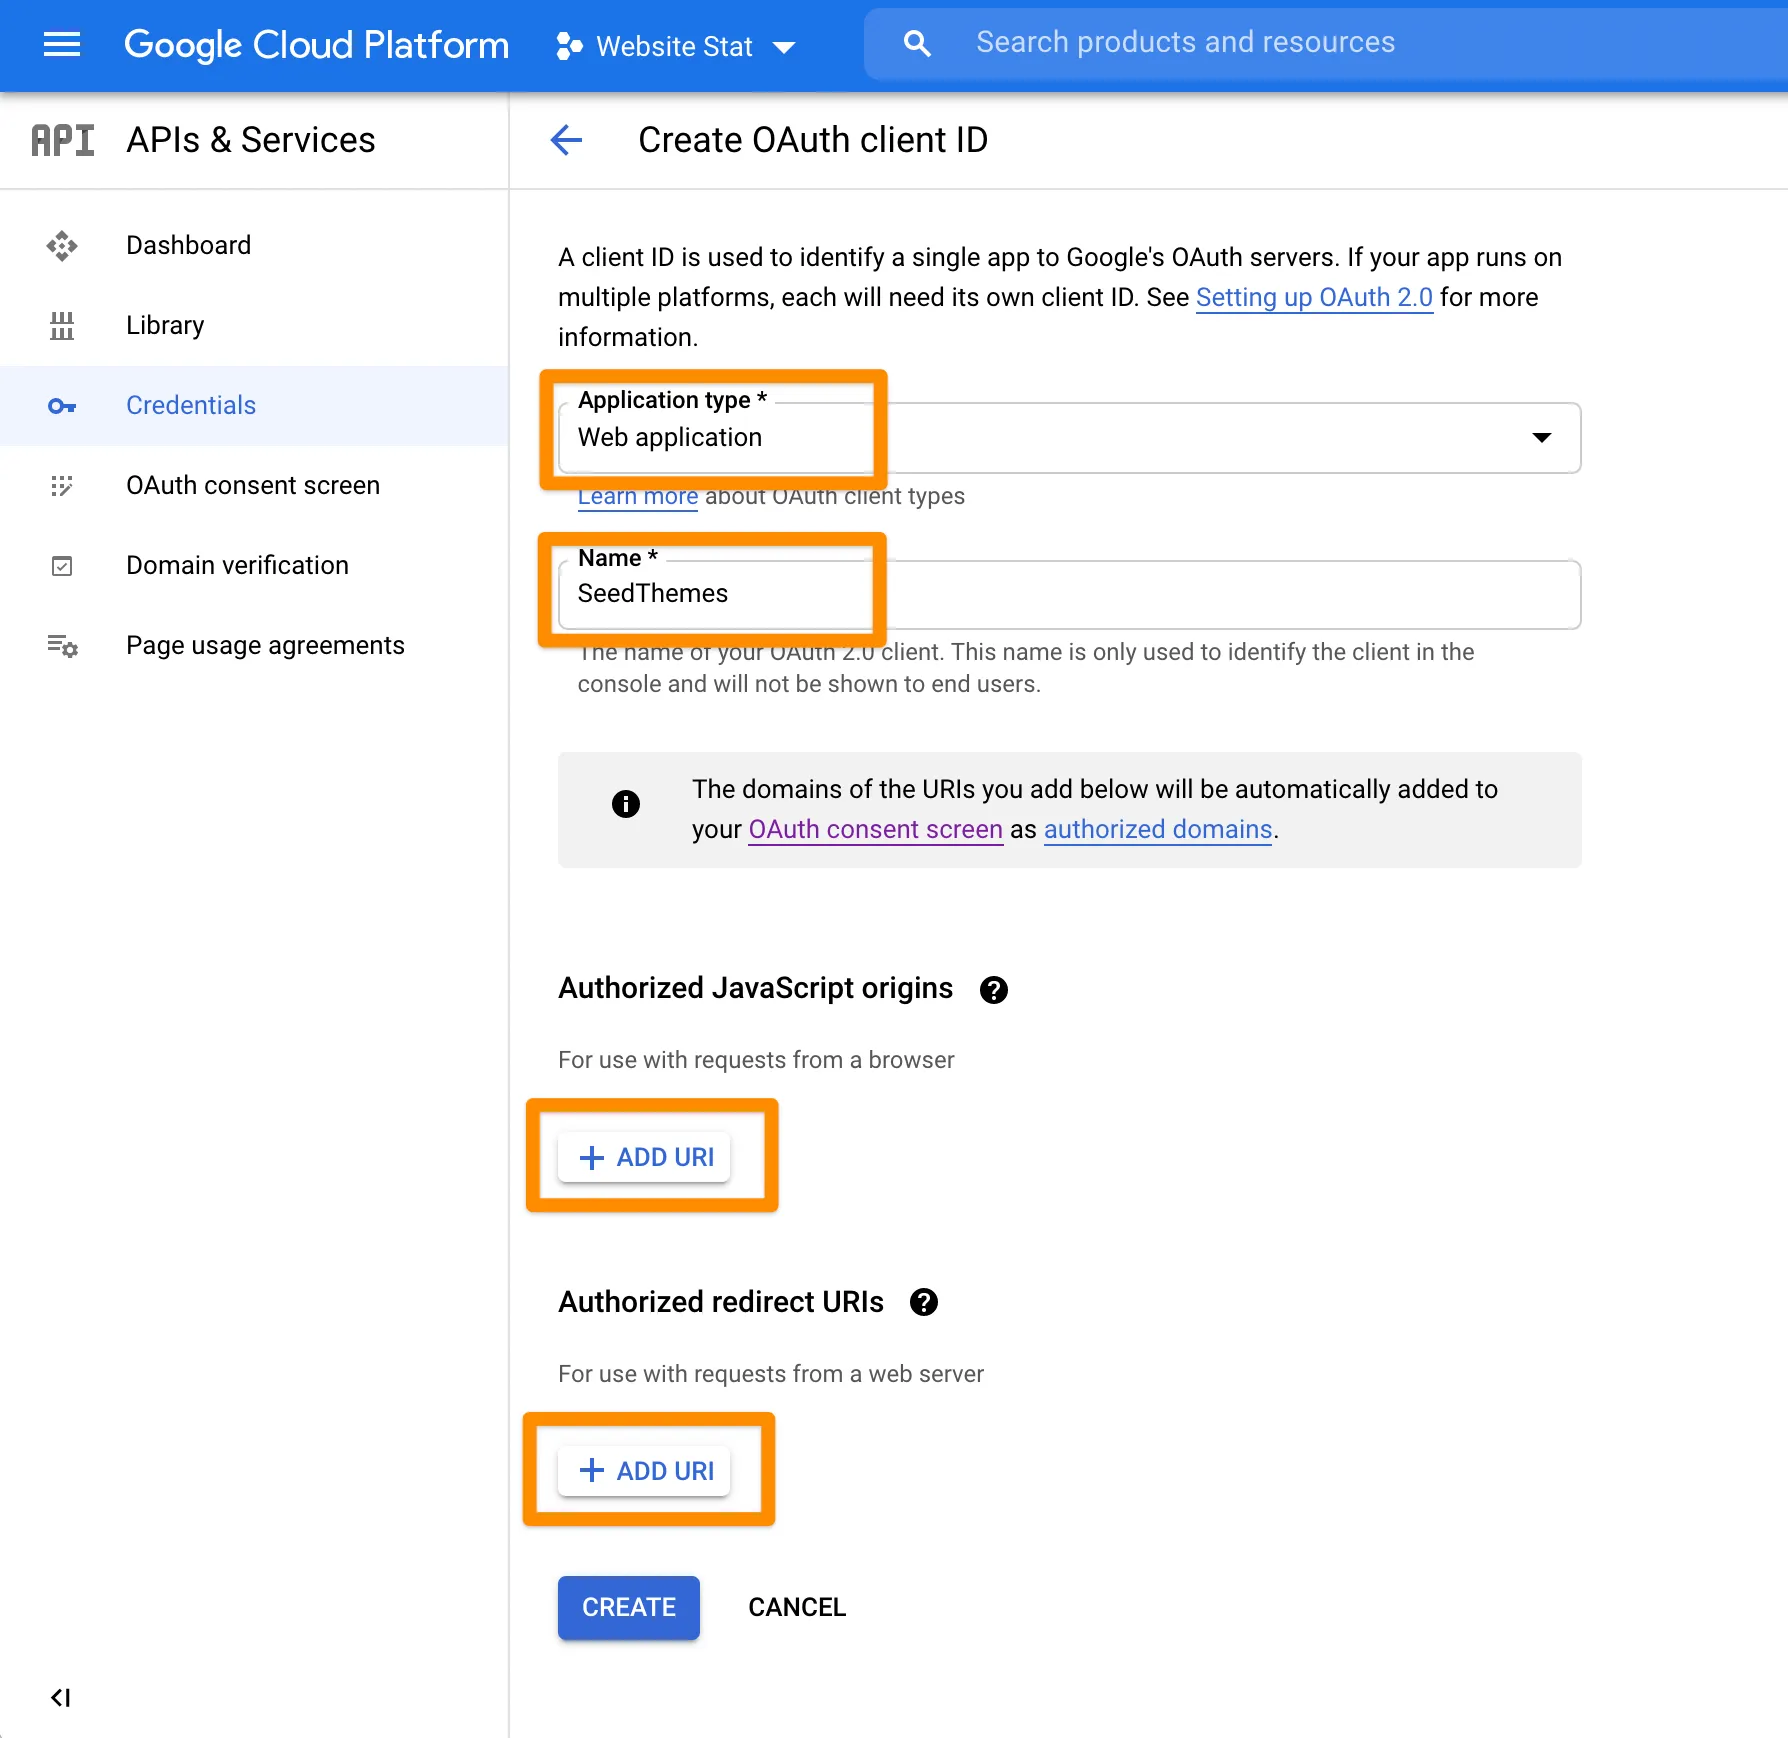The width and height of the screenshot is (1788, 1738).
Task: Click the Library icon in the sidebar
Action: (62, 326)
